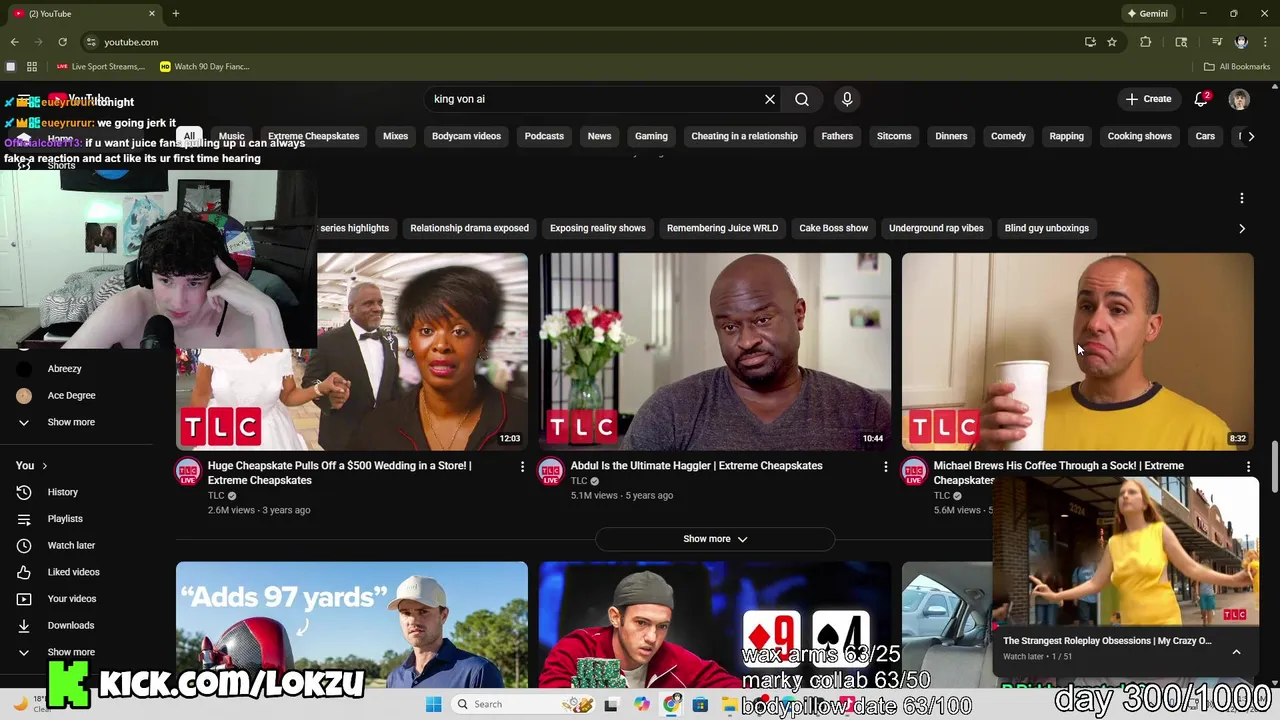Close the YouTube tab
Viewport: 1280px width, 720px height.
(152, 14)
